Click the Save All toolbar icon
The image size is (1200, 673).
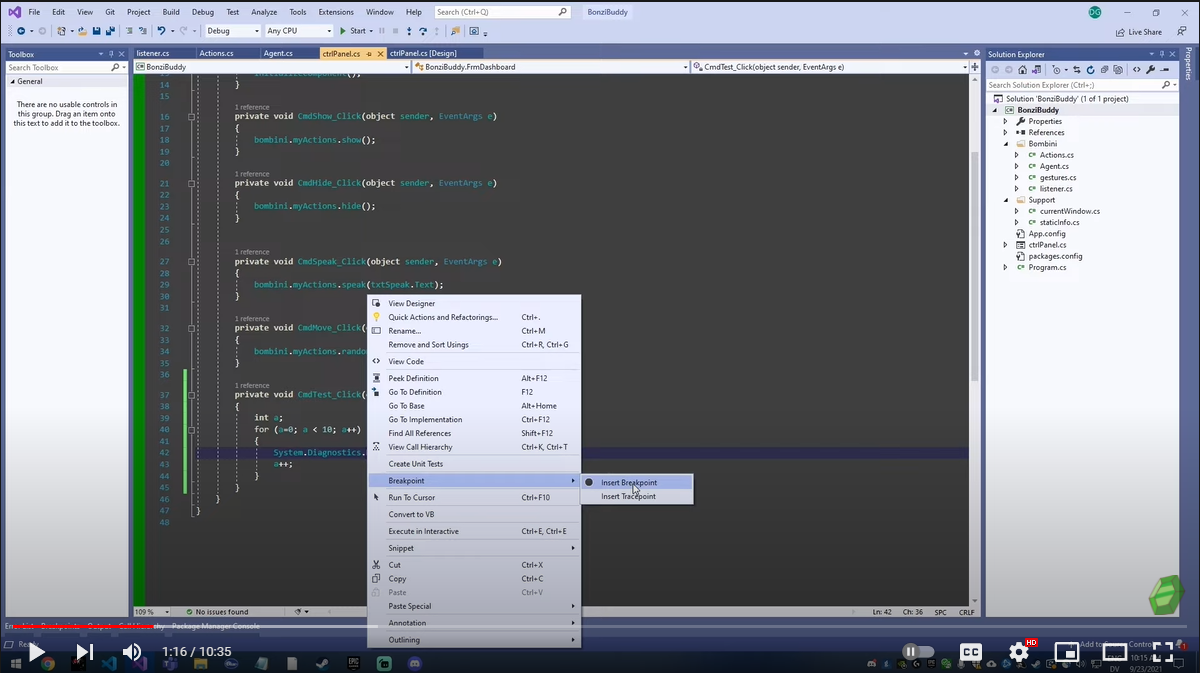(109, 31)
